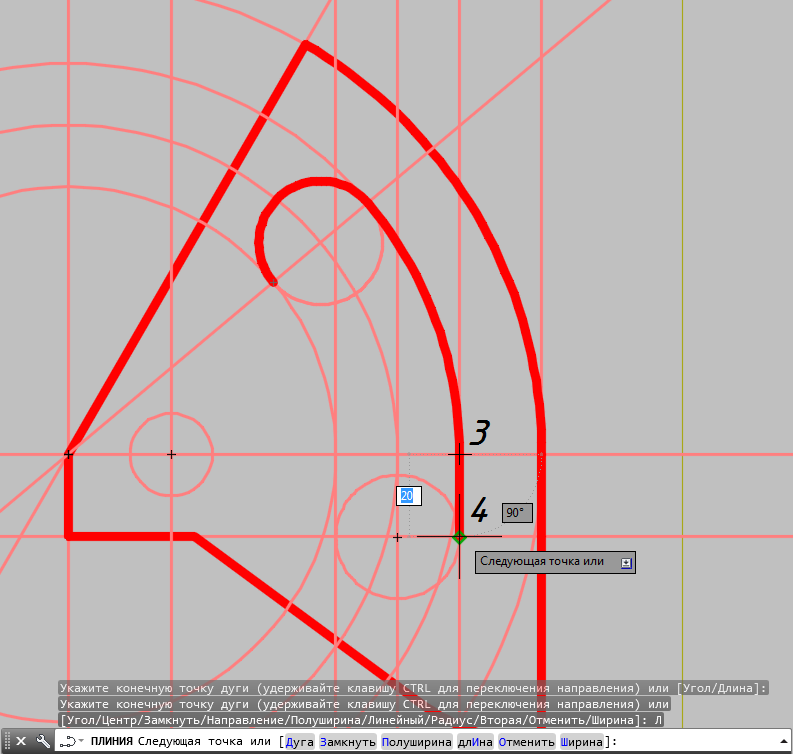Screen dimensions: 793x754
Task: Click the 90° angle dynamic input box
Action: tap(516, 513)
